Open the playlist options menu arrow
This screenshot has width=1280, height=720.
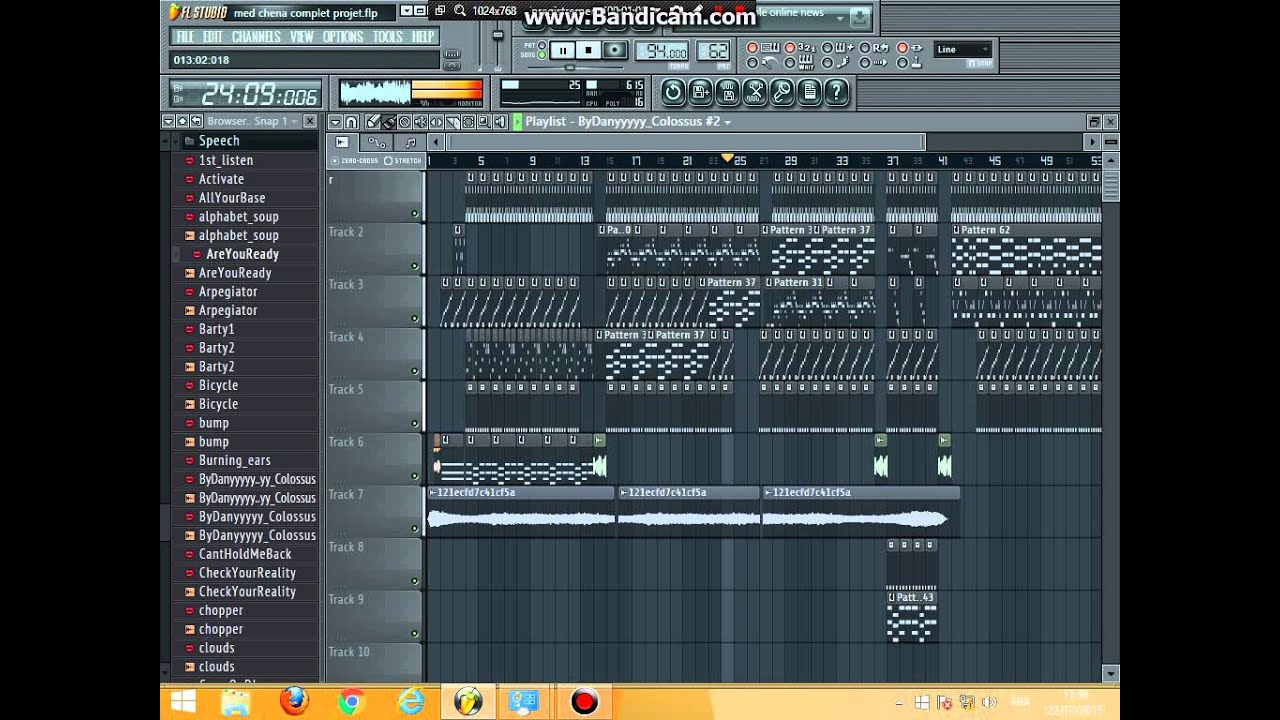pyautogui.click(x=334, y=121)
